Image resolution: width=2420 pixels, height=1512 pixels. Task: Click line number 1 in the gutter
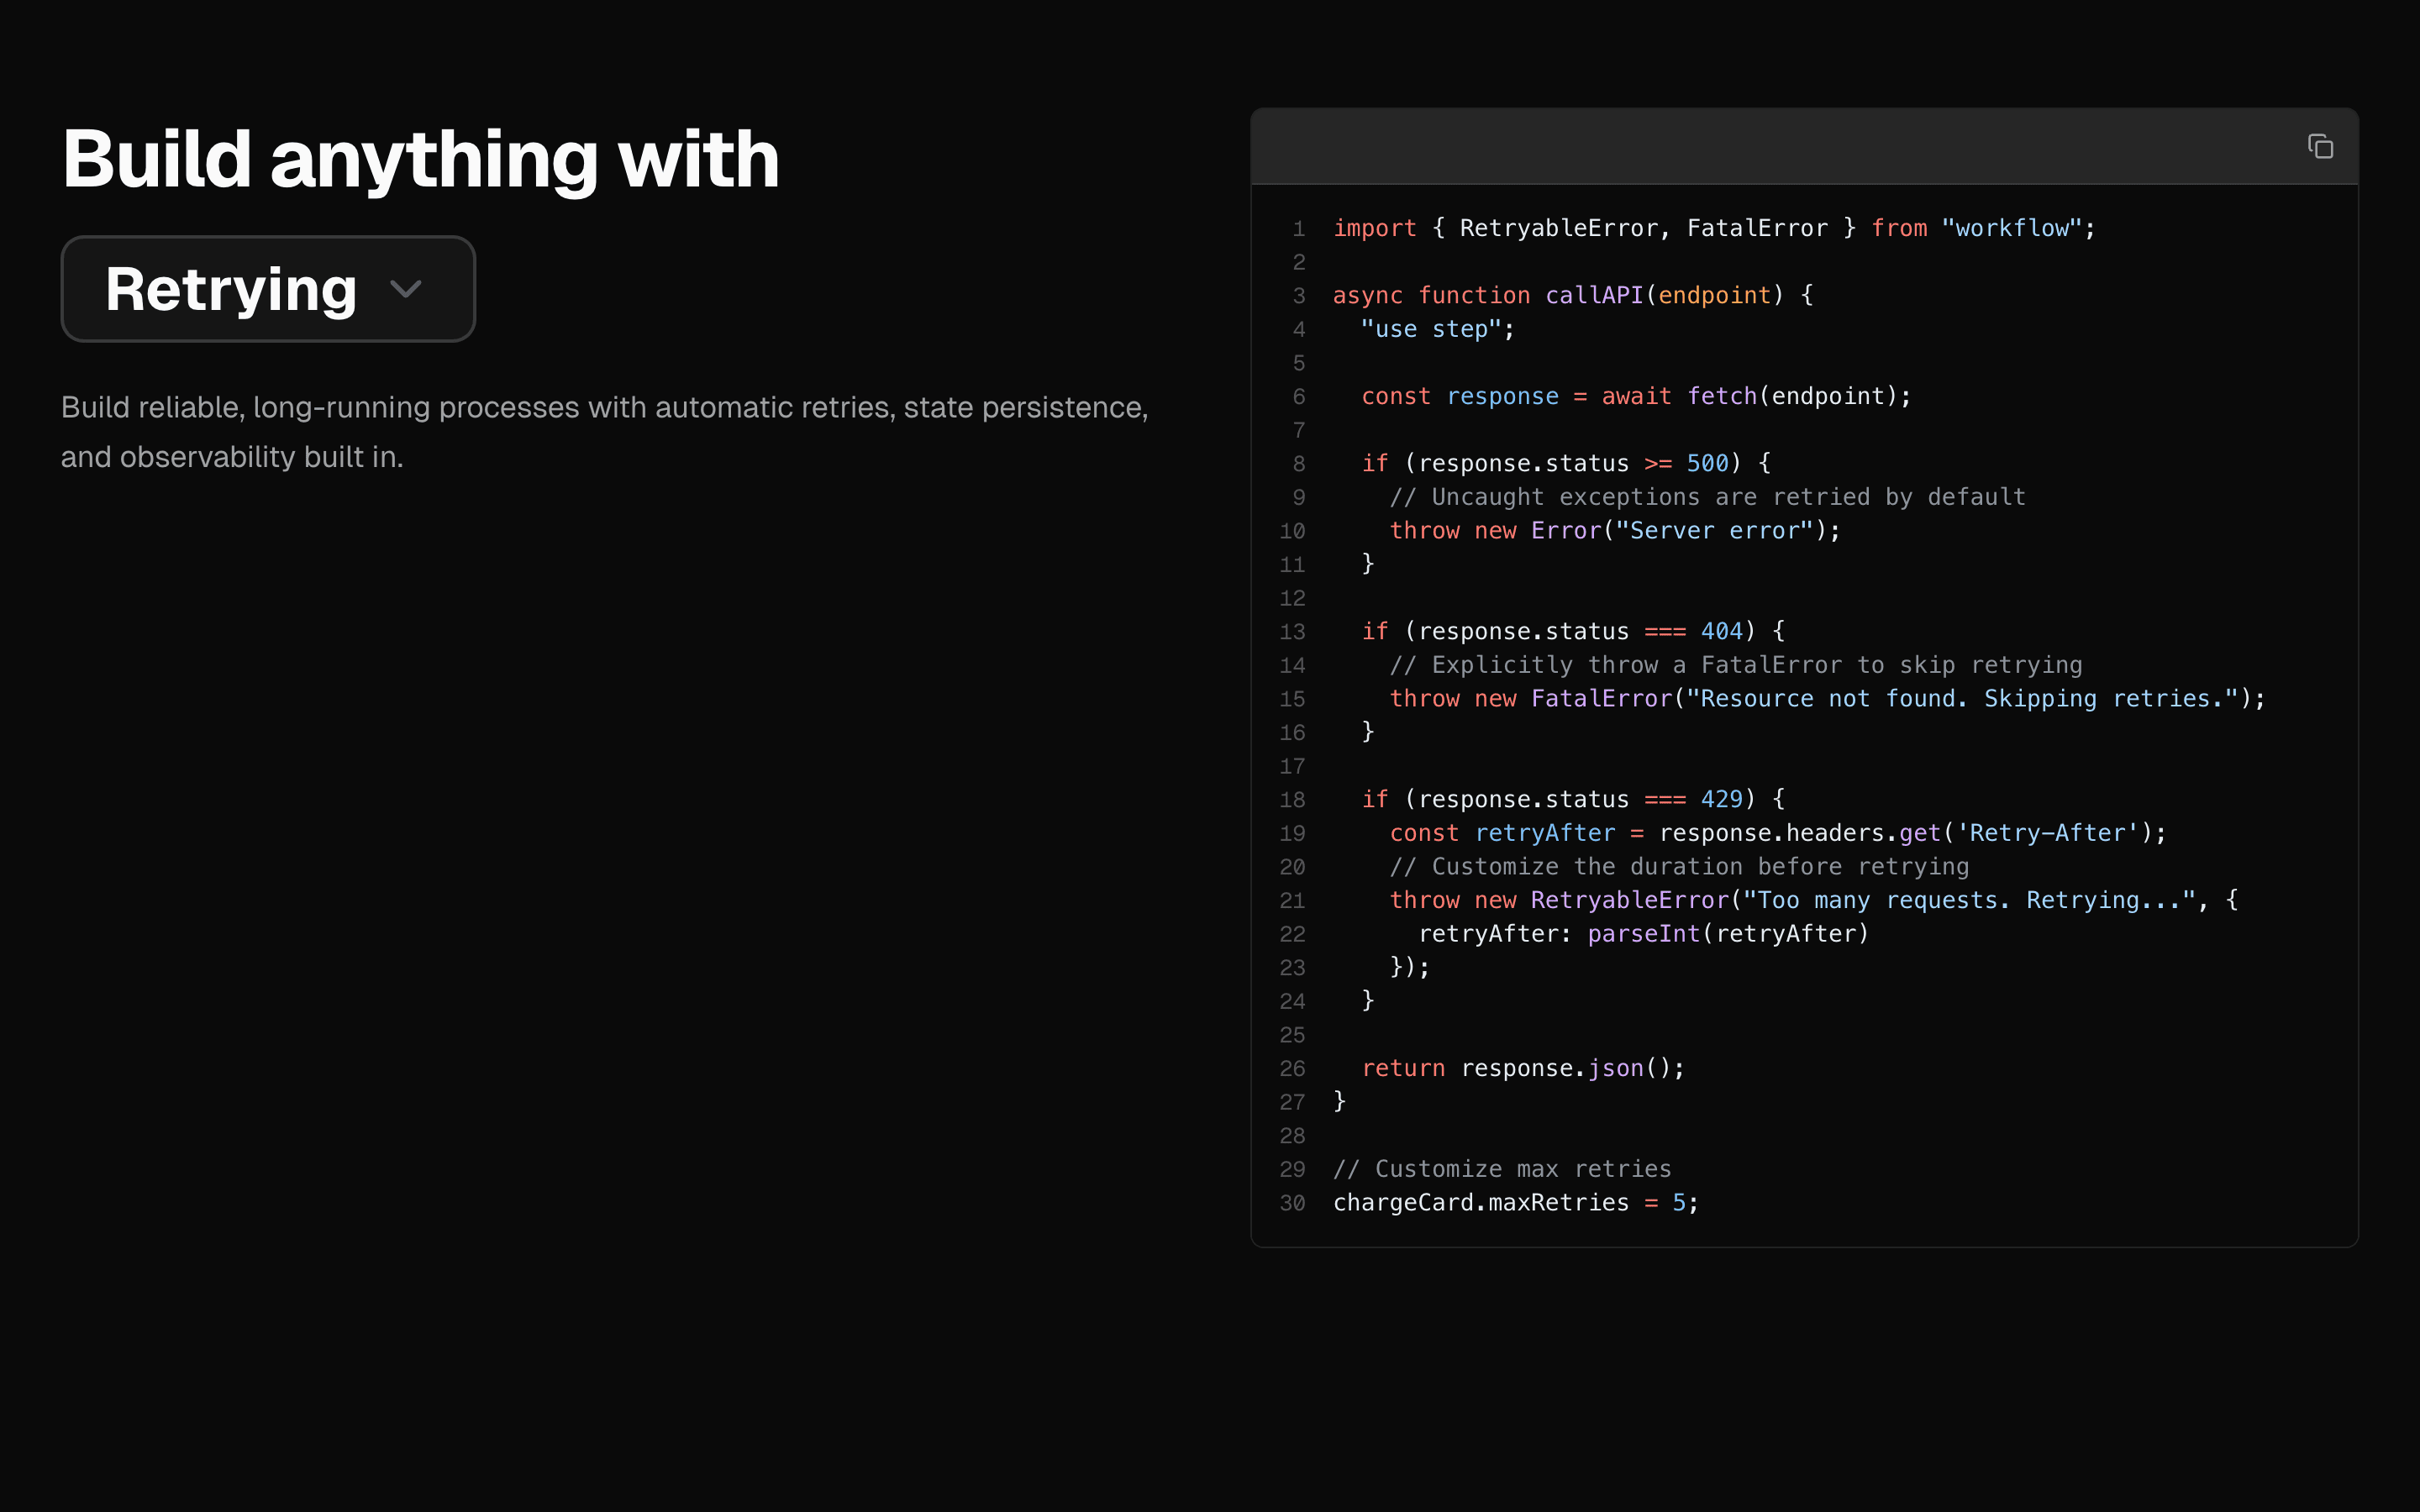click(x=1299, y=228)
